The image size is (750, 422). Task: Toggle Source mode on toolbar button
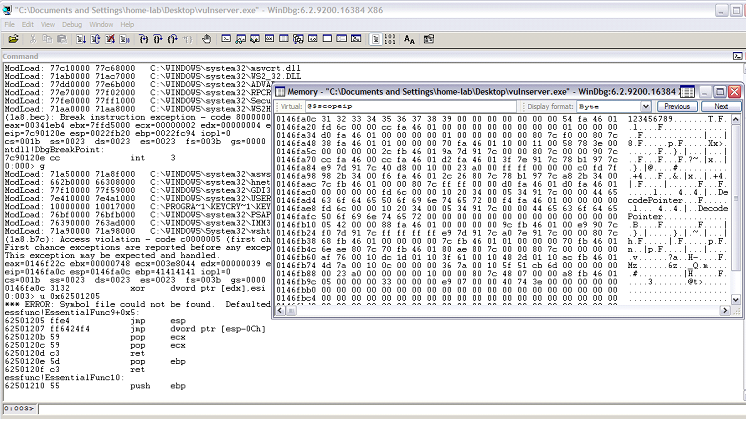pyautogui.click(x=374, y=39)
